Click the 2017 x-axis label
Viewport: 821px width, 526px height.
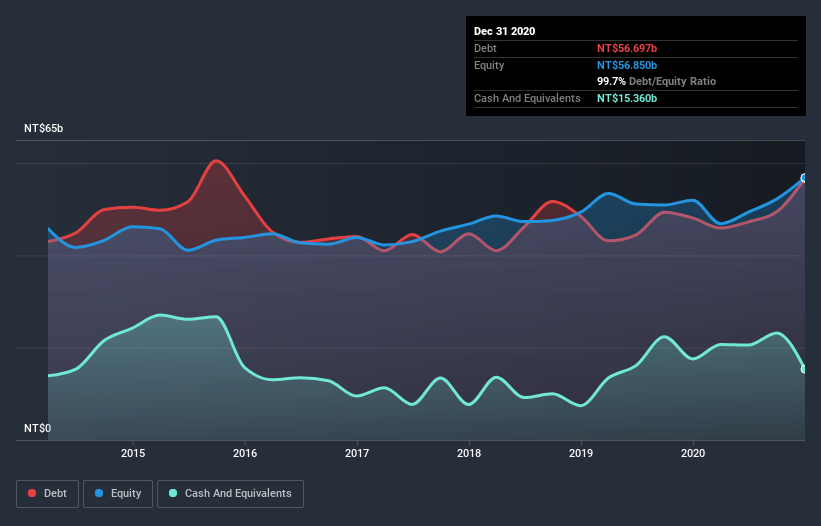pyautogui.click(x=357, y=453)
